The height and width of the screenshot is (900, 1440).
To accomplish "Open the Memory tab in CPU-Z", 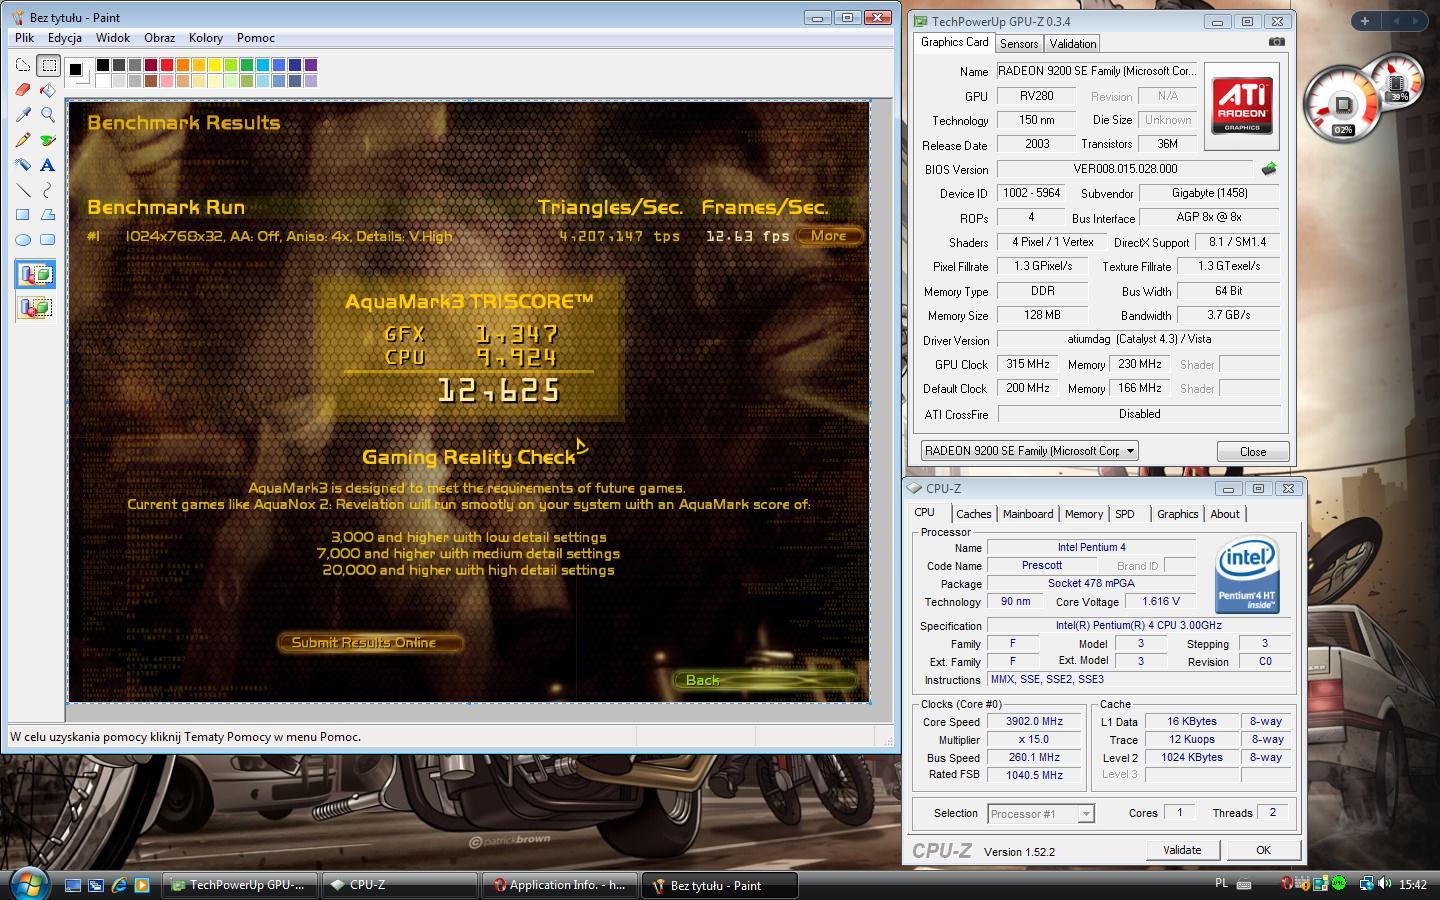I will tap(1084, 514).
